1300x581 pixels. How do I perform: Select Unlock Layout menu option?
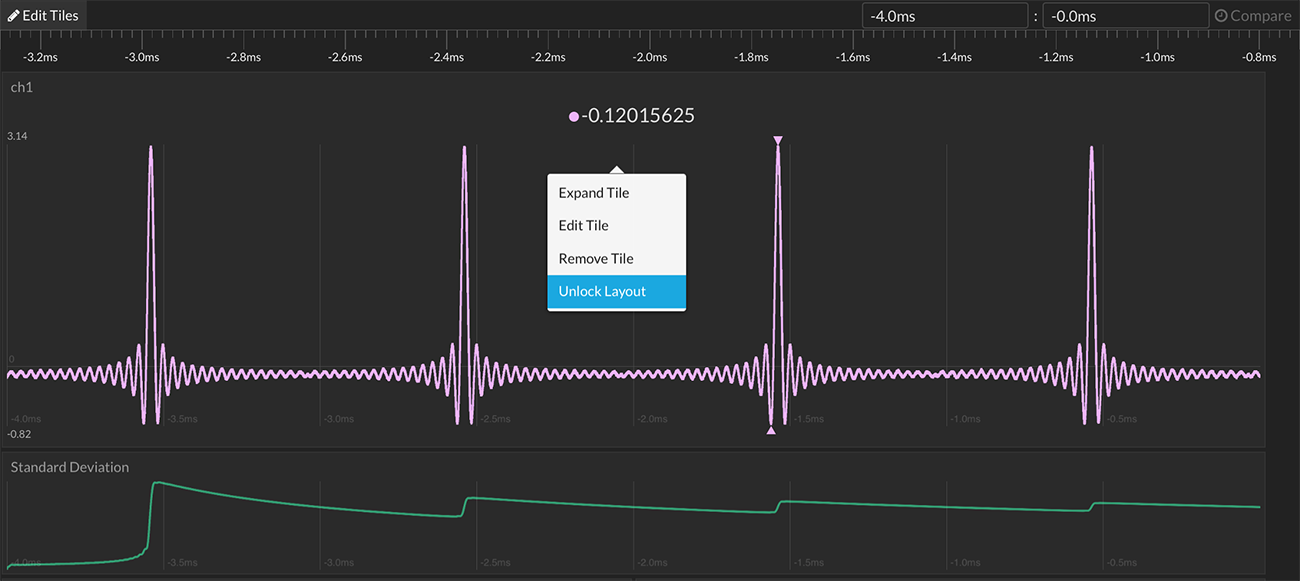point(602,292)
